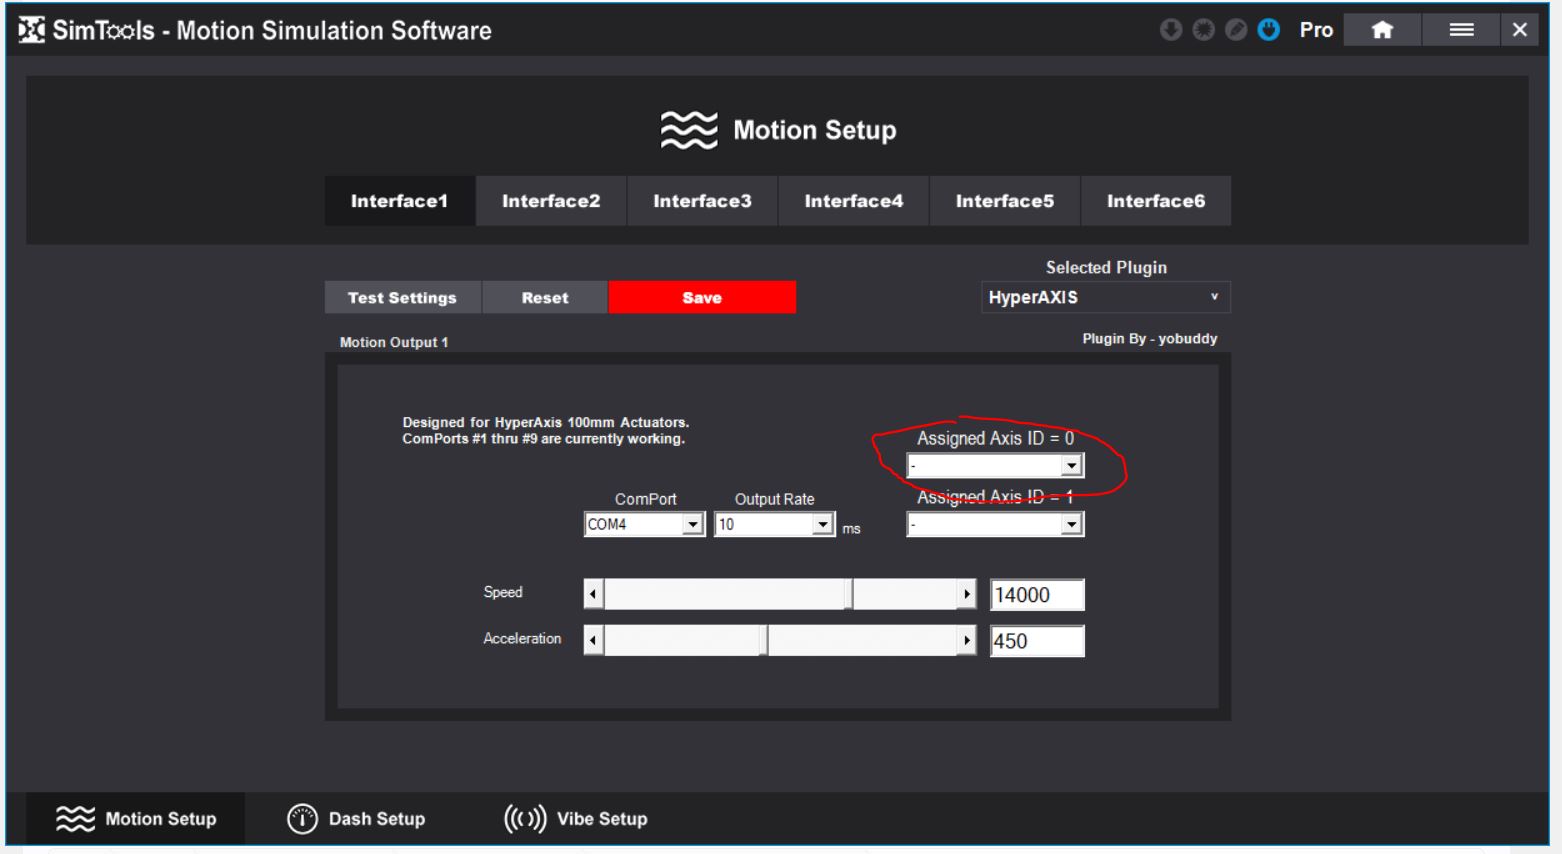The height and width of the screenshot is (854, 1562).
Task: Click the "Designed for HyperAxis 100mm Actuators." text
Action: (x=545, y=423)
